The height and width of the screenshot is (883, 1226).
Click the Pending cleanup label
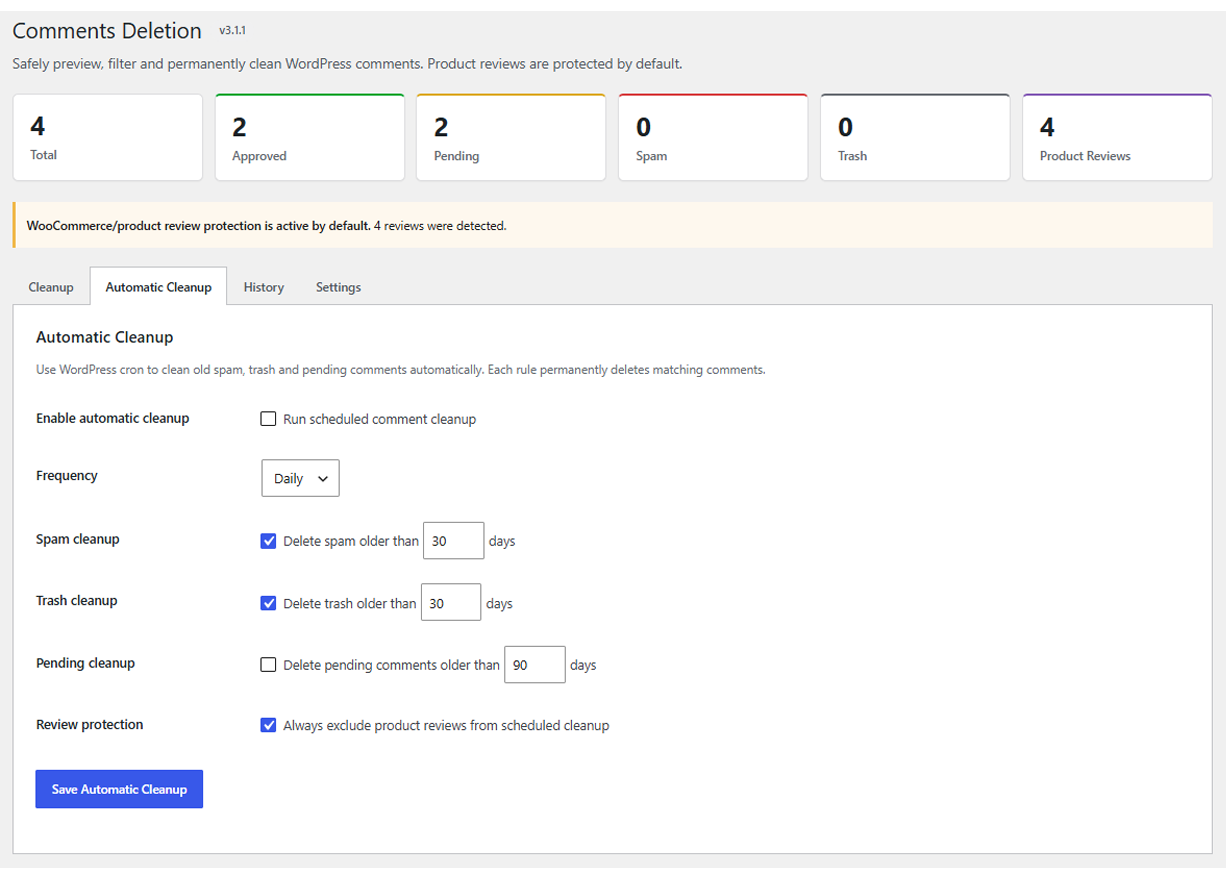click(x=85, y=663)
